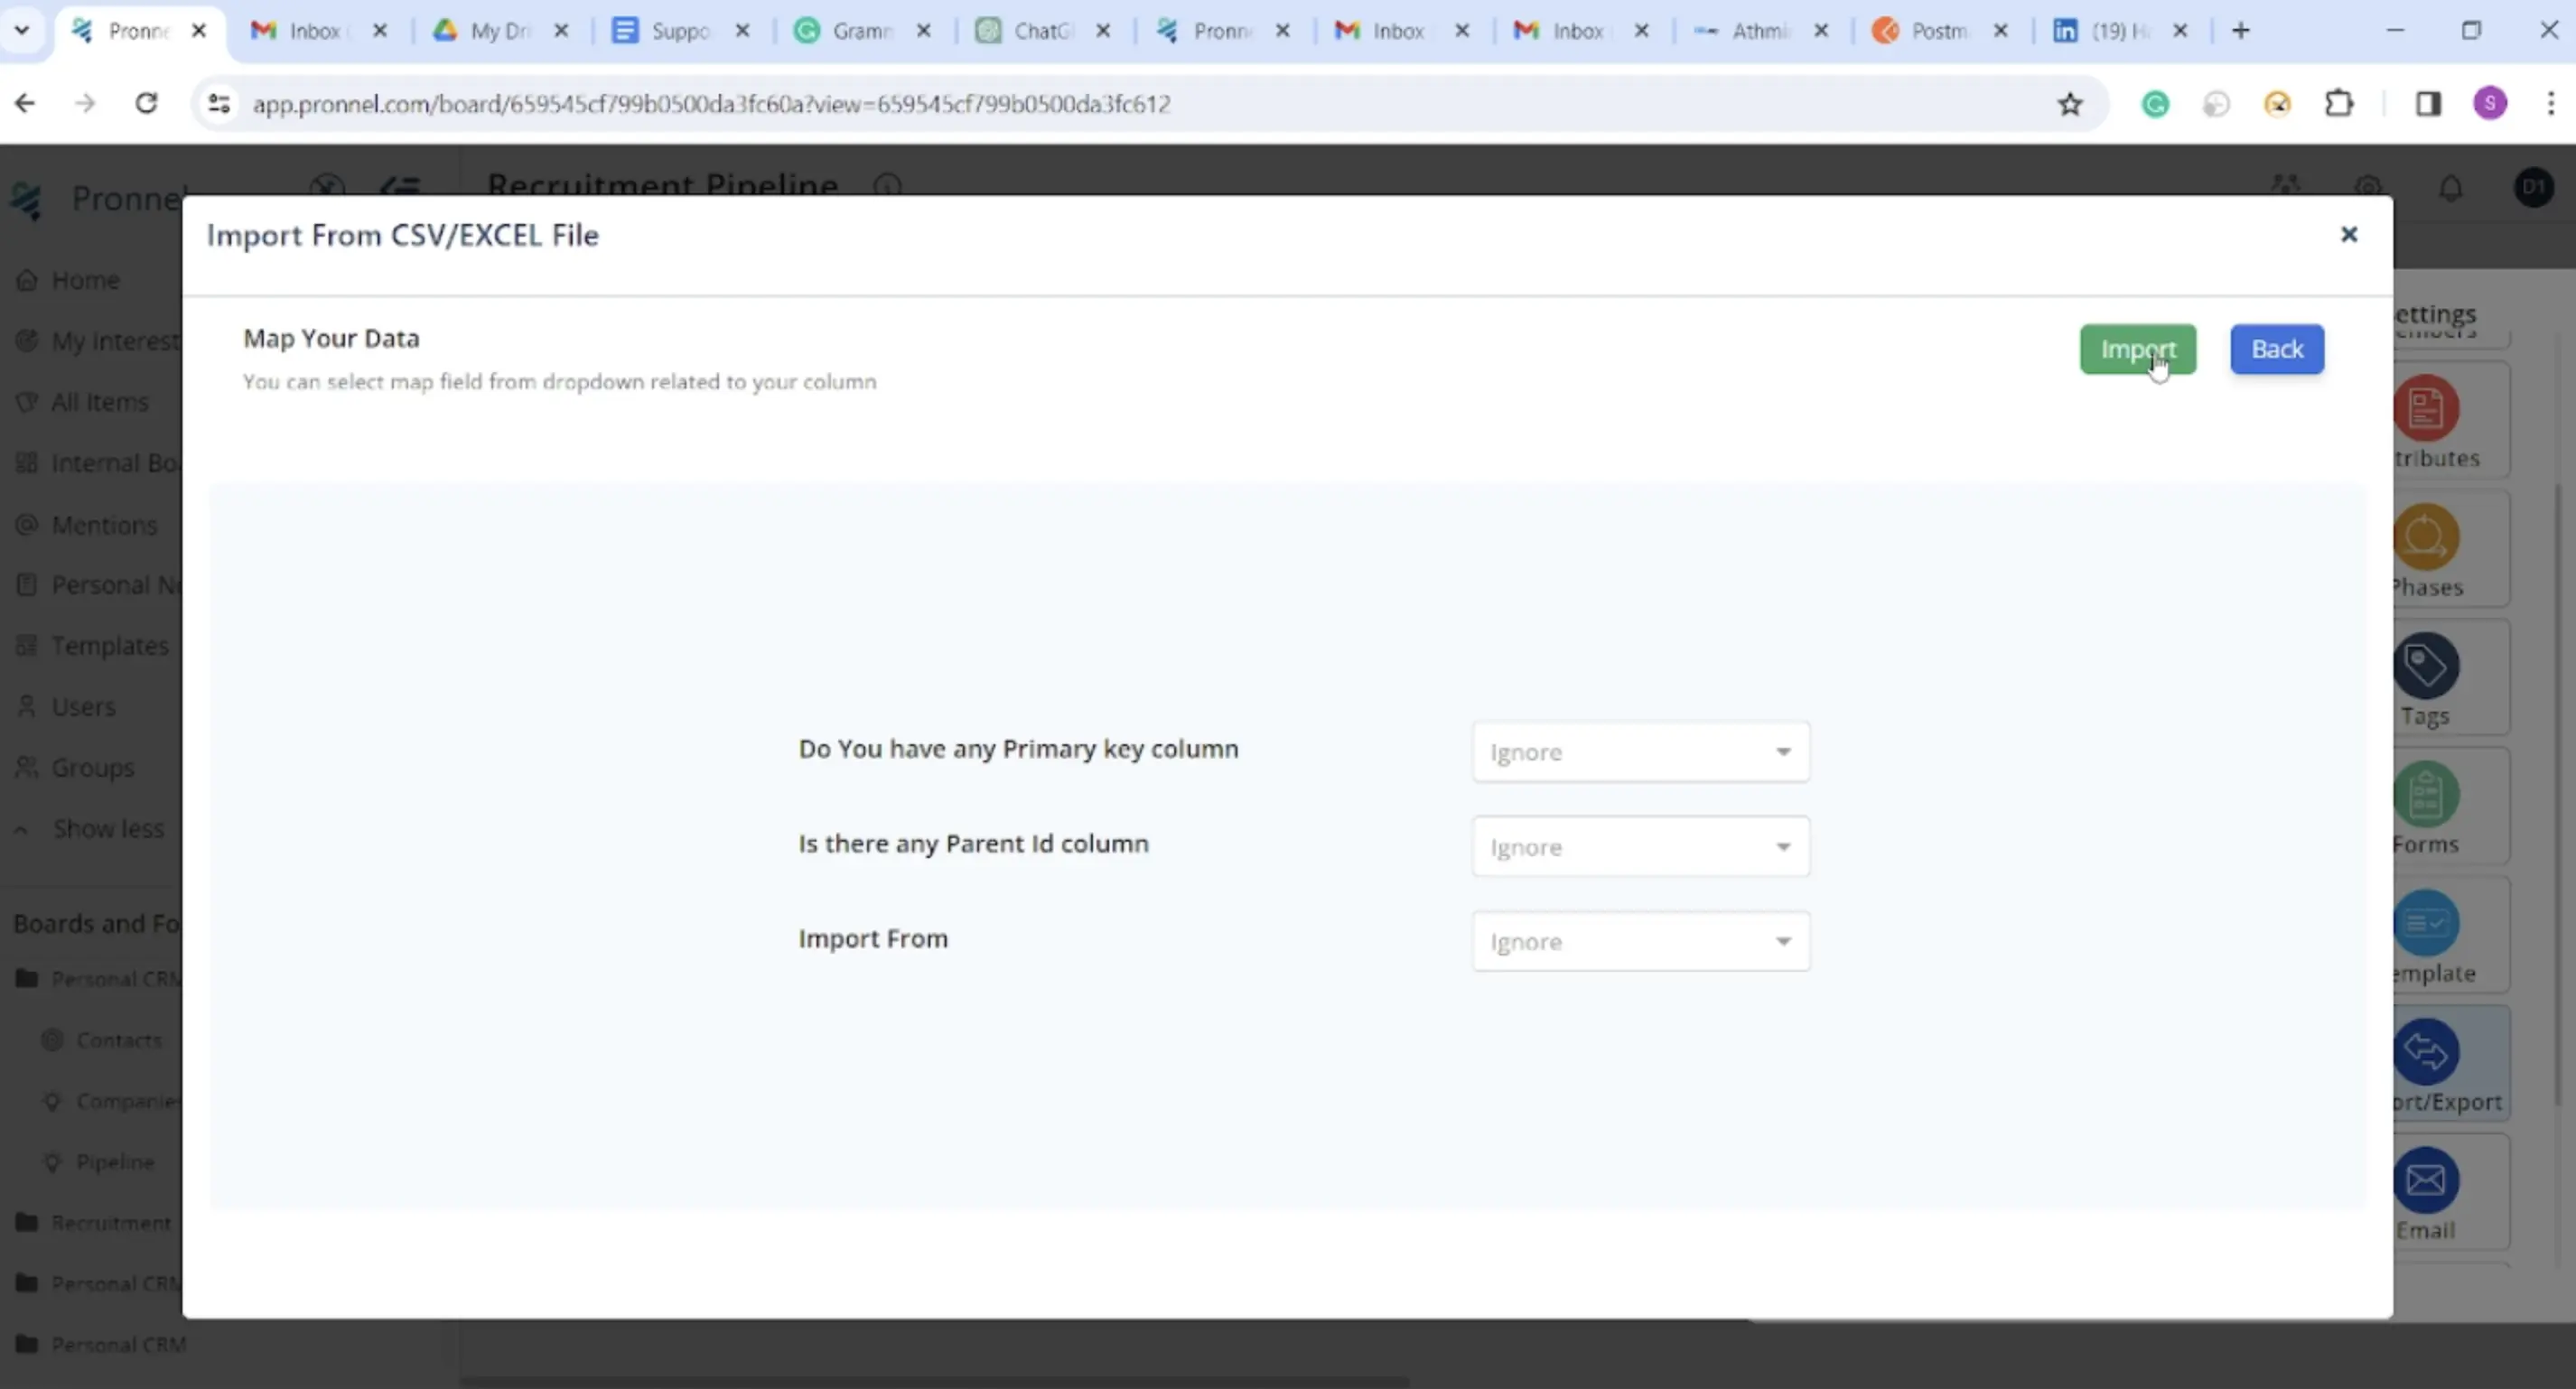Open the Primary key column dropdown
Image resolution: width=2576 pixels, height=1389 pixels.
1640,752
